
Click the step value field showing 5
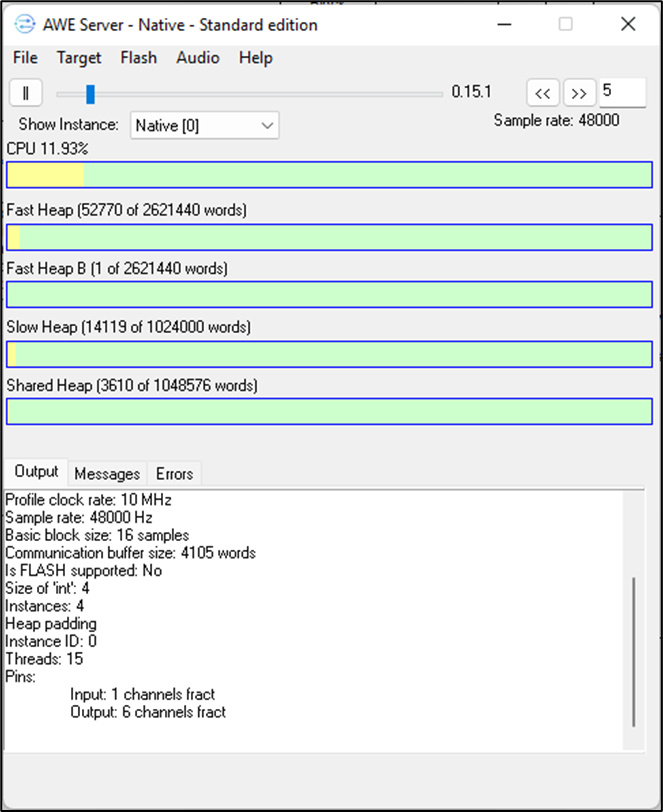[622, 92]
